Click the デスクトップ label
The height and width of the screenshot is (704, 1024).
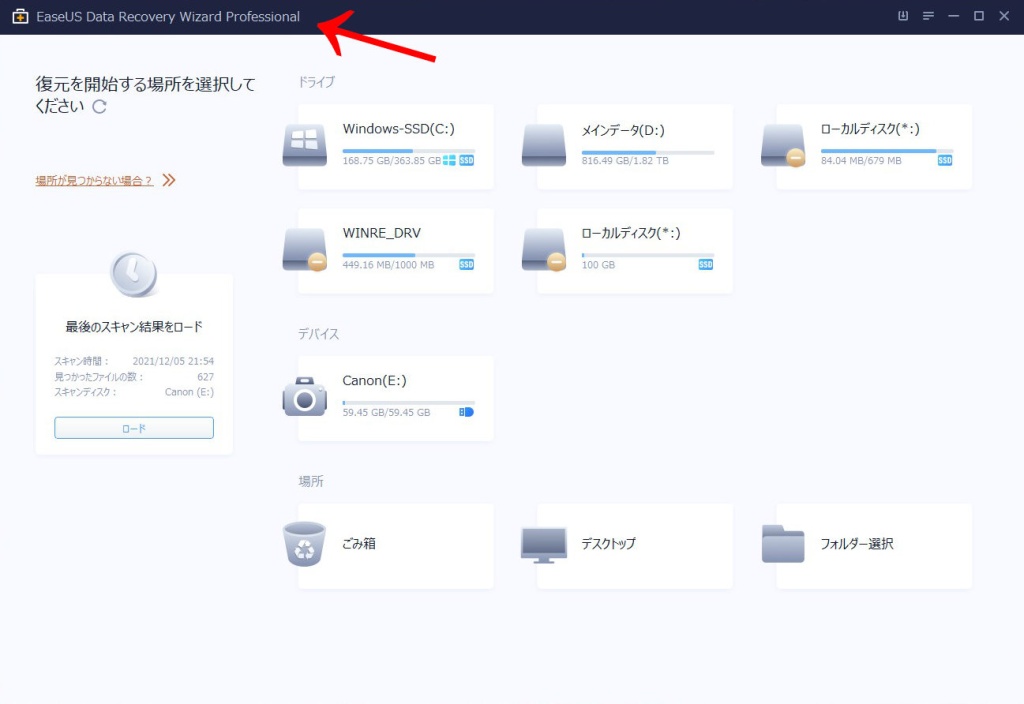608,543
